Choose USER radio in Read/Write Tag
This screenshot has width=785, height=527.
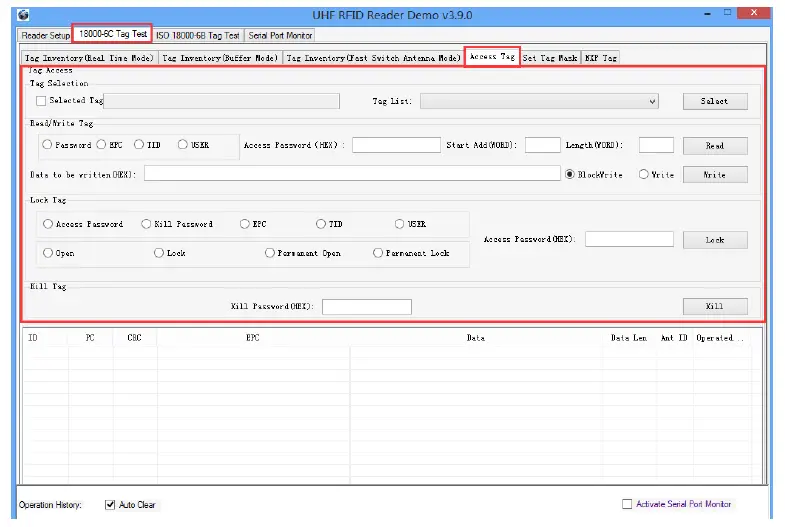click(183, 145)
